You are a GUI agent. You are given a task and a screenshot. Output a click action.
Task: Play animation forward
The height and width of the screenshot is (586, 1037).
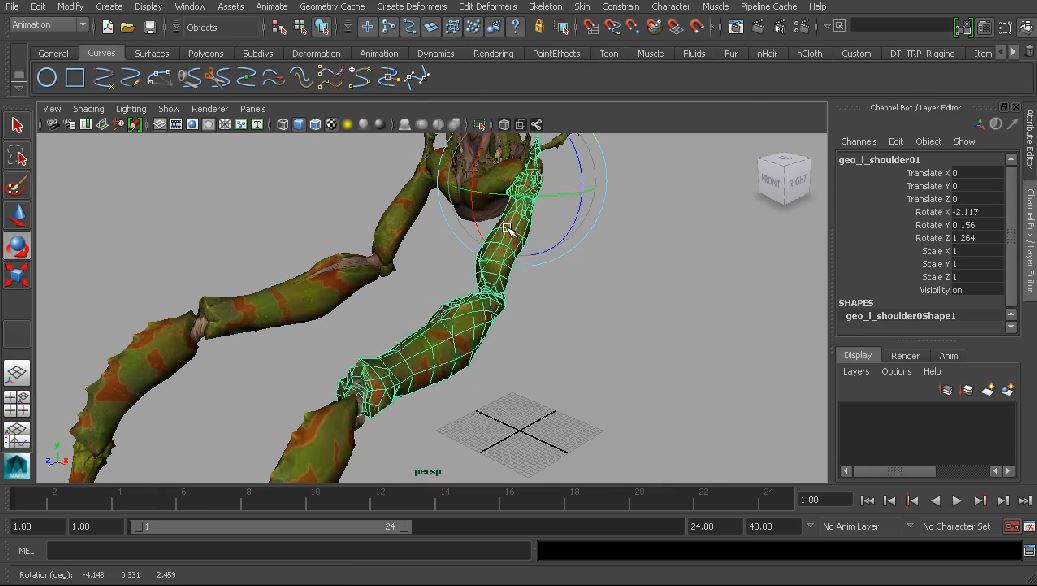(x=956, y=501)
